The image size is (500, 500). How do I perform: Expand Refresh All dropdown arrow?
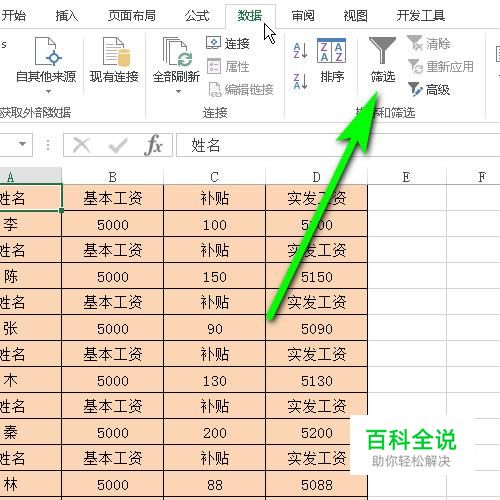click(x=178, y=91)
